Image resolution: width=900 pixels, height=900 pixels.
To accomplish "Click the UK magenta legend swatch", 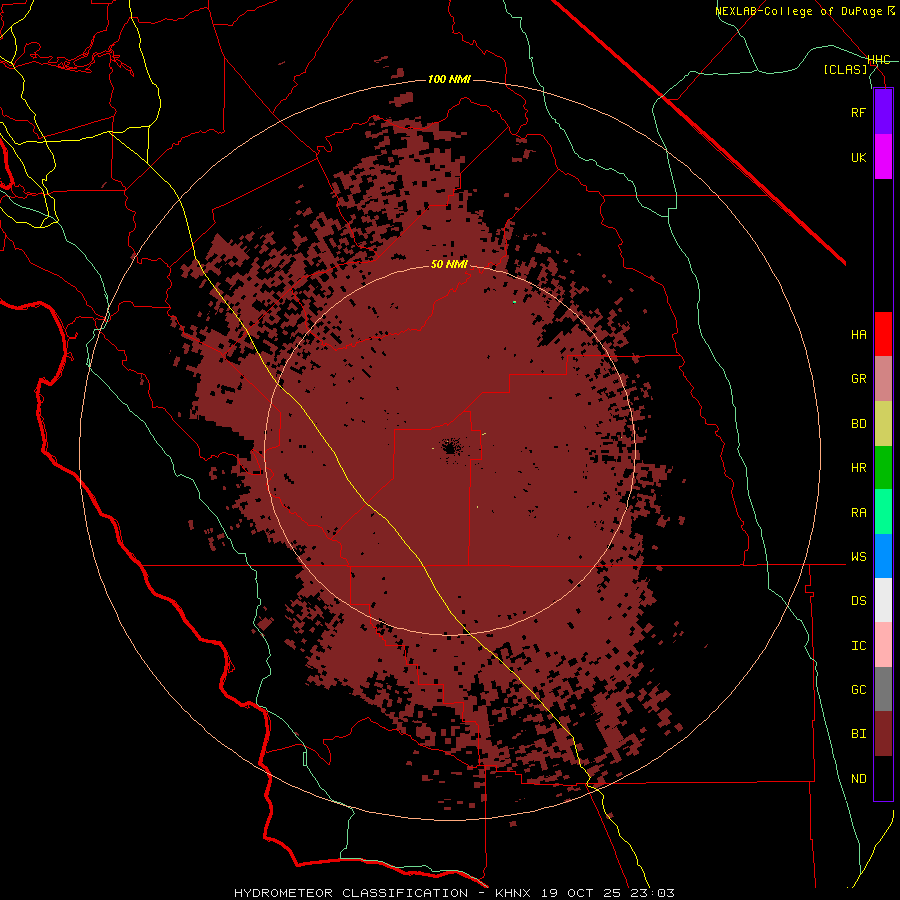I will (x=883, y=157).
